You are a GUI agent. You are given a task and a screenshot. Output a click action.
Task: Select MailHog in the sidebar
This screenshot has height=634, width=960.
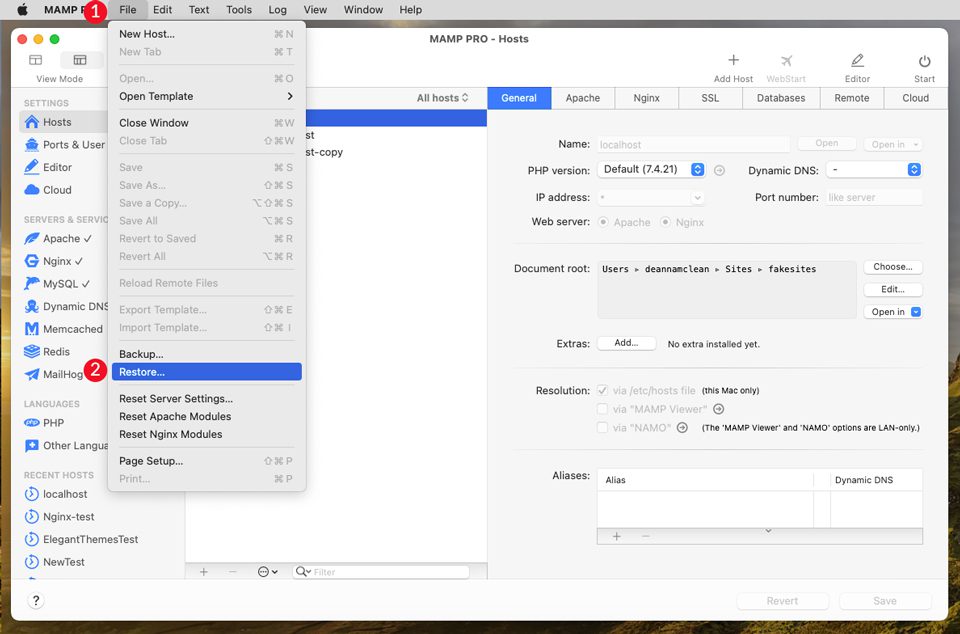[60, 373]
